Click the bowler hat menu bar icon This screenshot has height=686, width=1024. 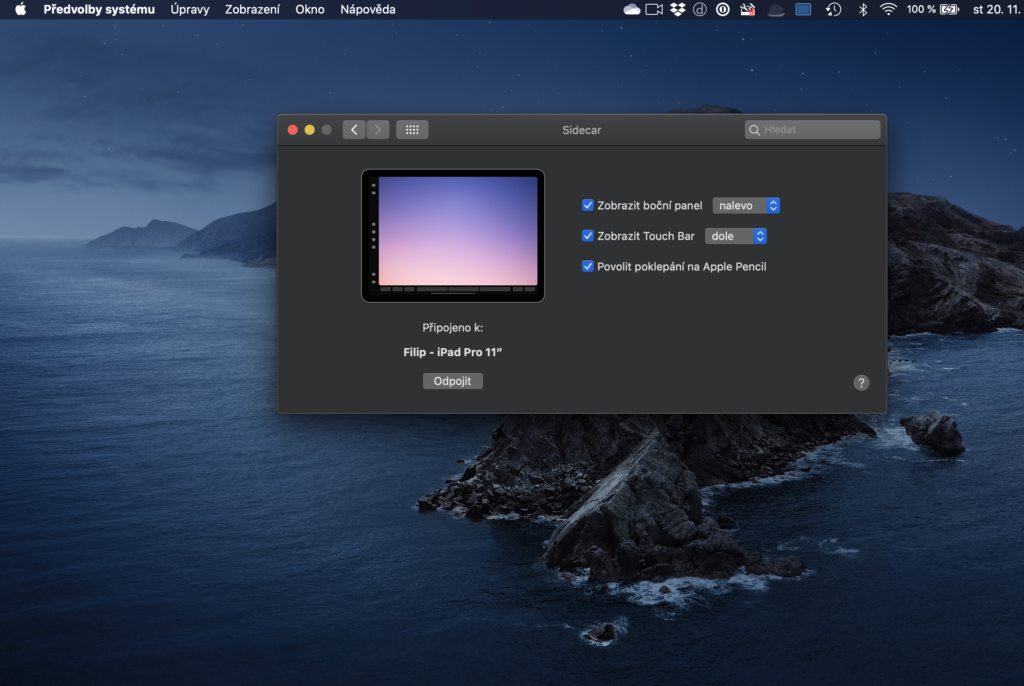[x=775, y=9]
